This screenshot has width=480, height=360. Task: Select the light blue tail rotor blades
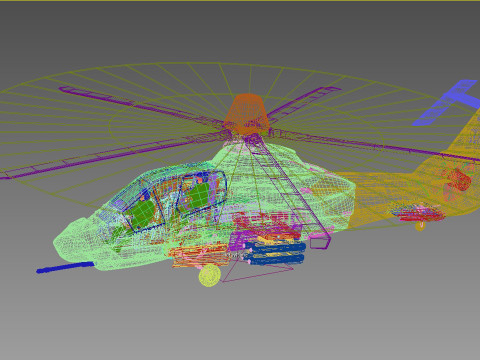click(447, 102)
